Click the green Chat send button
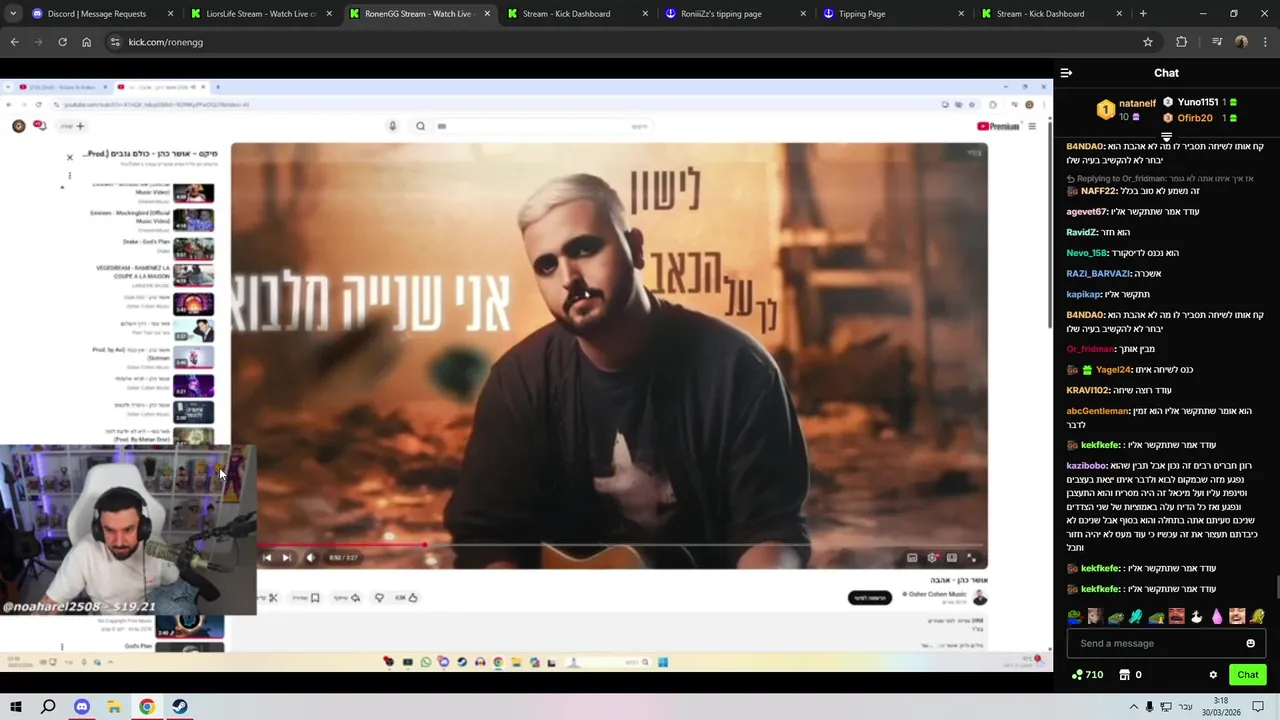The image size is (1280, 720). coord(1247,675)
